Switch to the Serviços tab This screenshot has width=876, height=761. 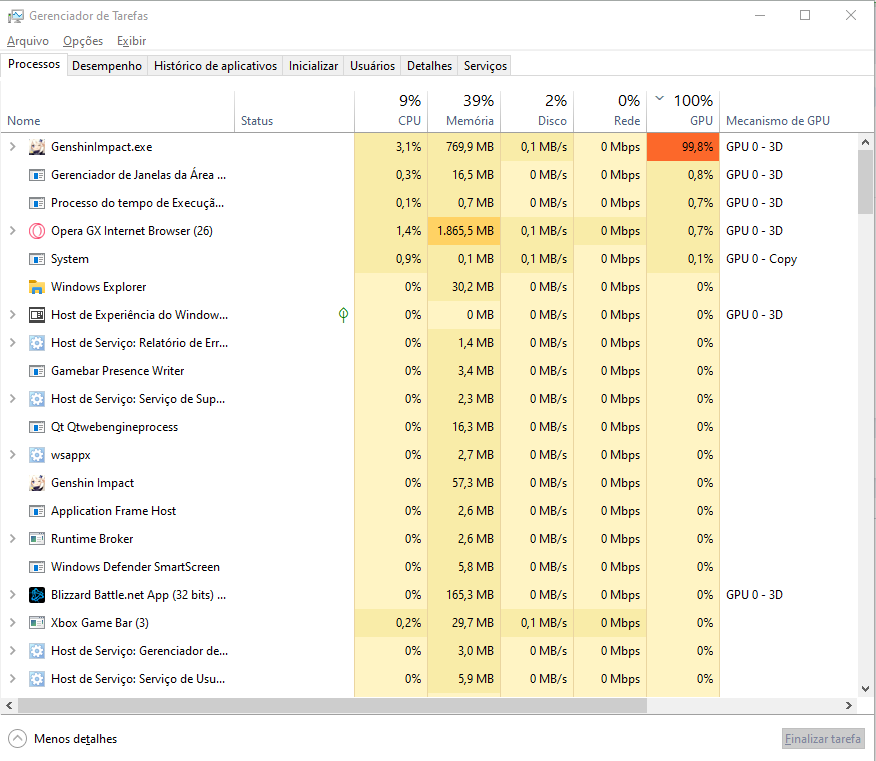[485, 66]
